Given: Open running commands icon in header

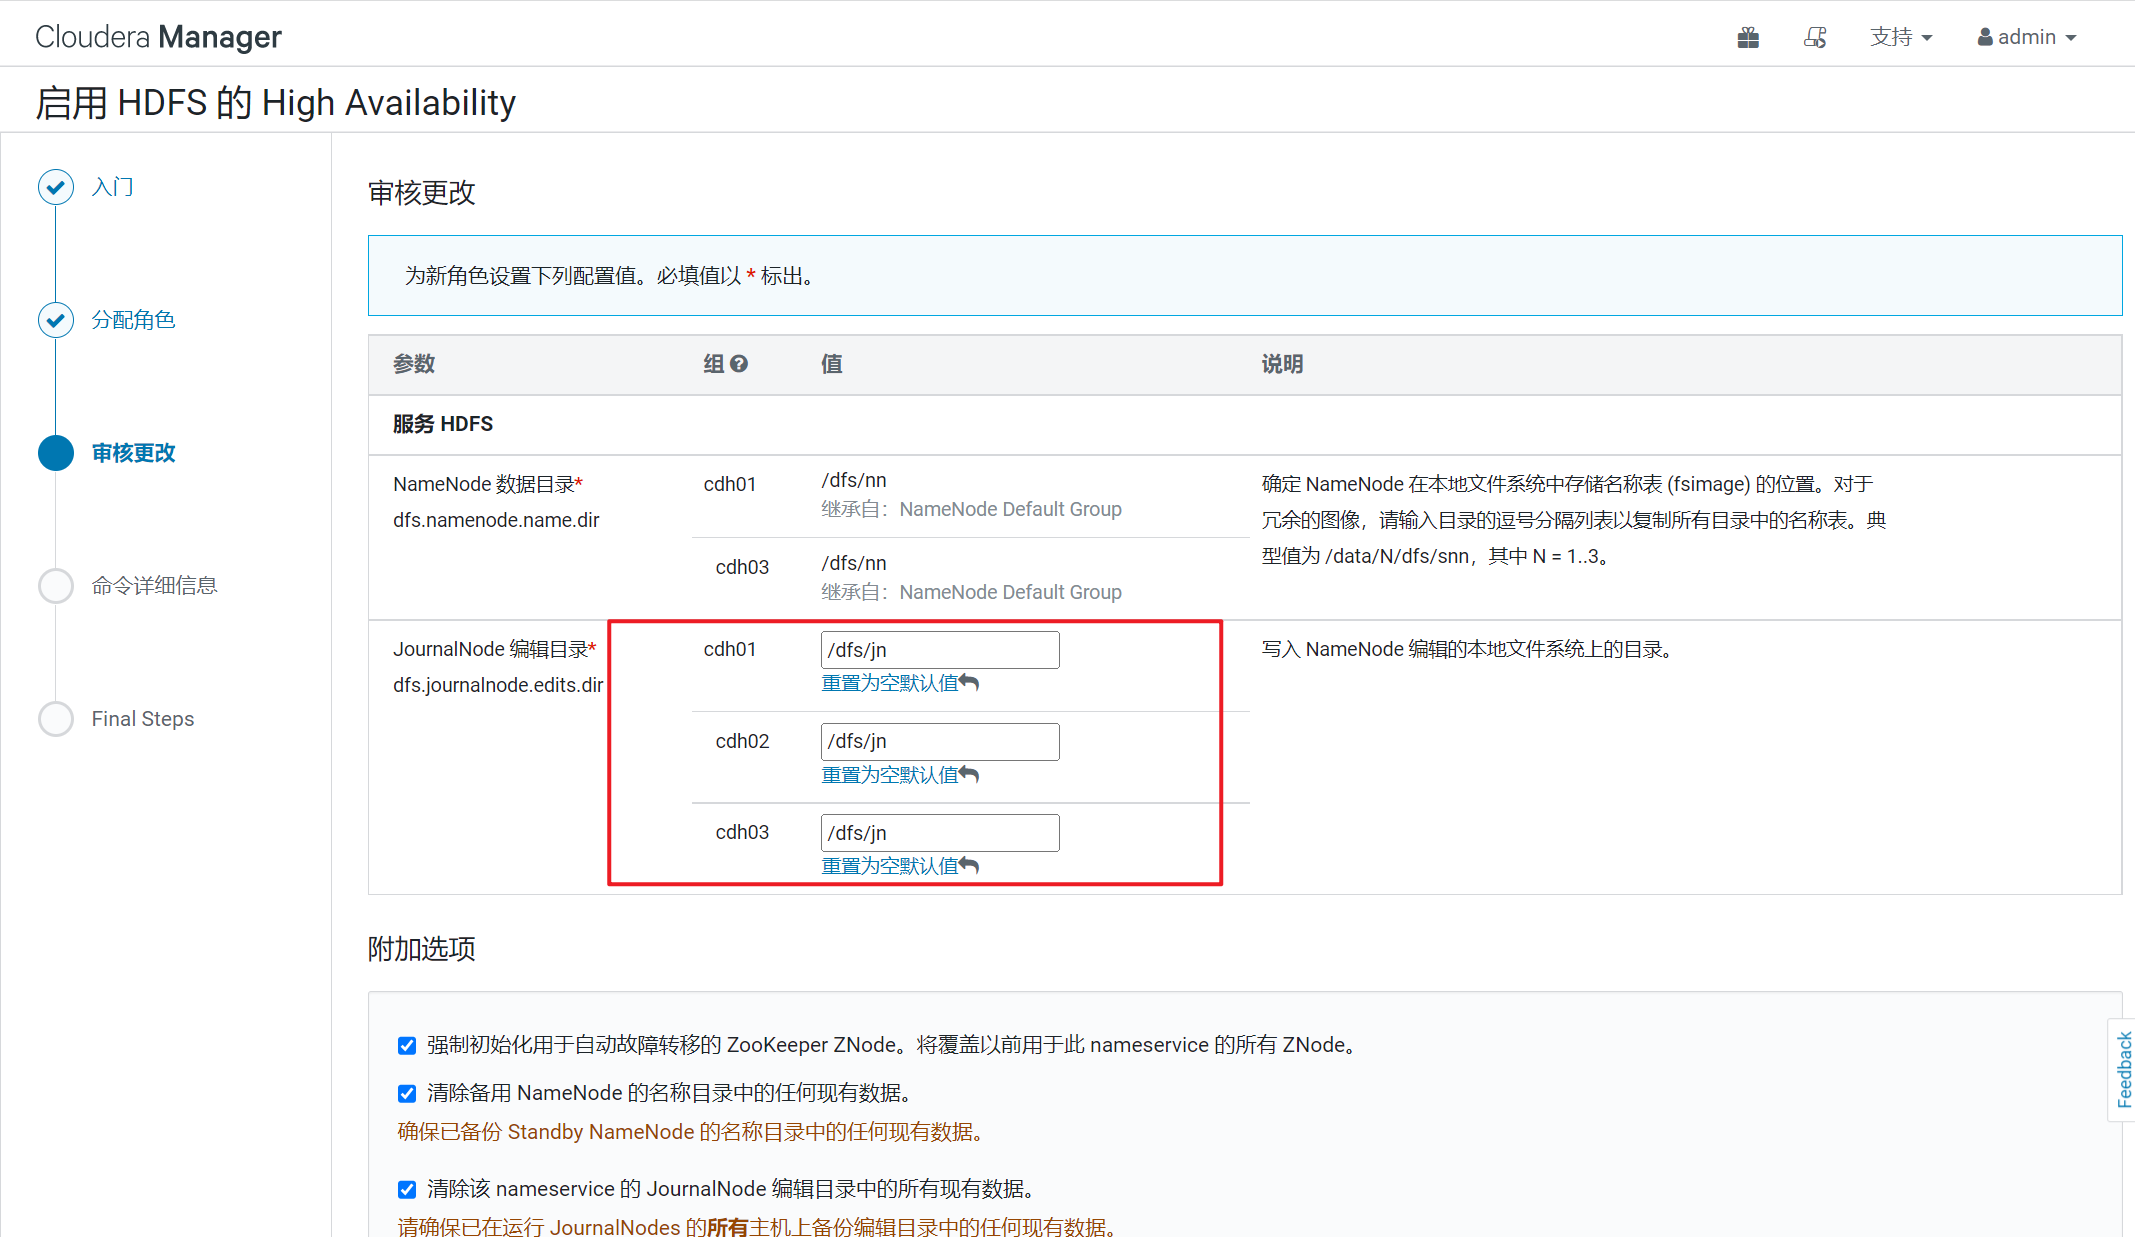Looking at the screenshot, I should pyautogui.click(x=1815, y=37).
